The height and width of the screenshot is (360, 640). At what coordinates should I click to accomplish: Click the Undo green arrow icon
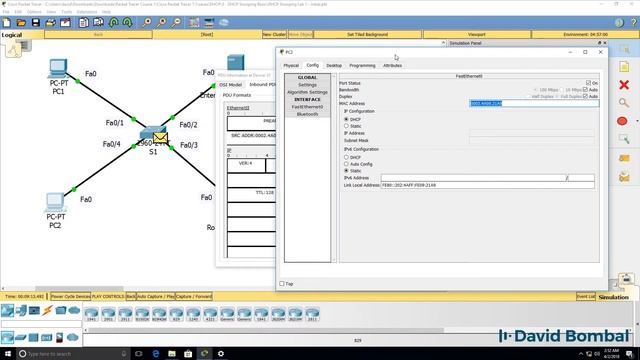tap(113, 22)
